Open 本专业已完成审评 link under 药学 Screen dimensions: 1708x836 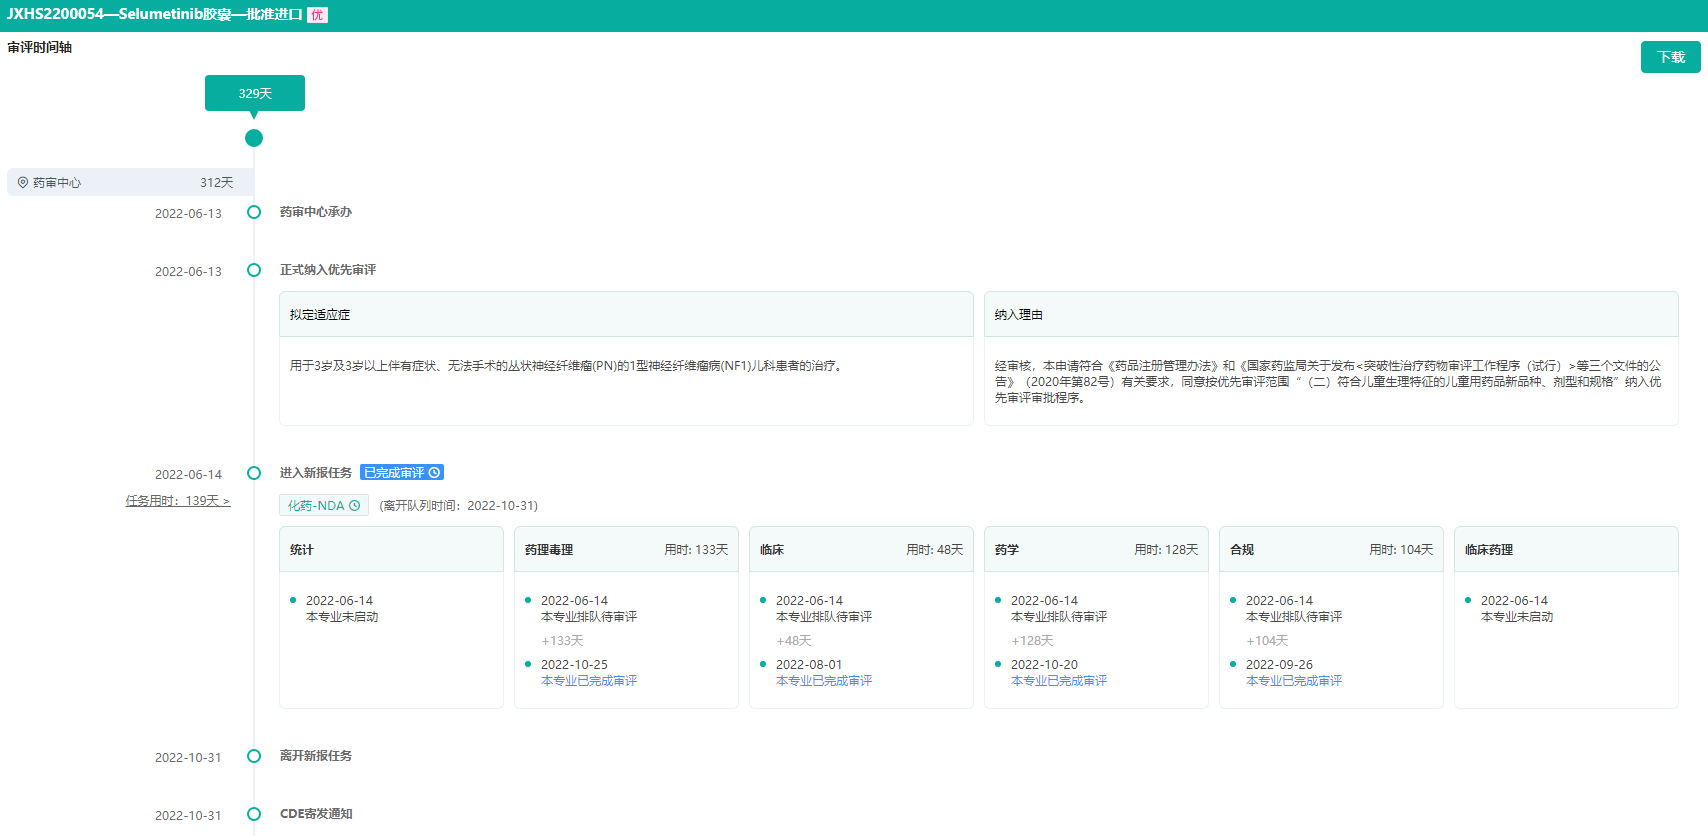(x=1059, y=681)
